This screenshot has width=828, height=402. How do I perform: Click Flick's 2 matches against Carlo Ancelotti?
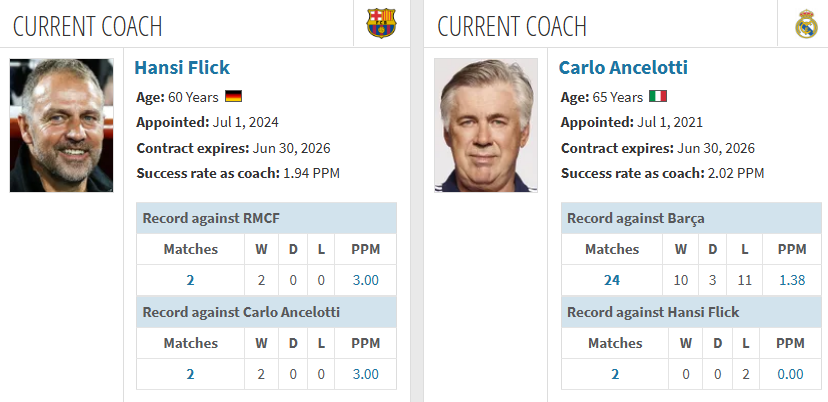click(x=190, y=374)
